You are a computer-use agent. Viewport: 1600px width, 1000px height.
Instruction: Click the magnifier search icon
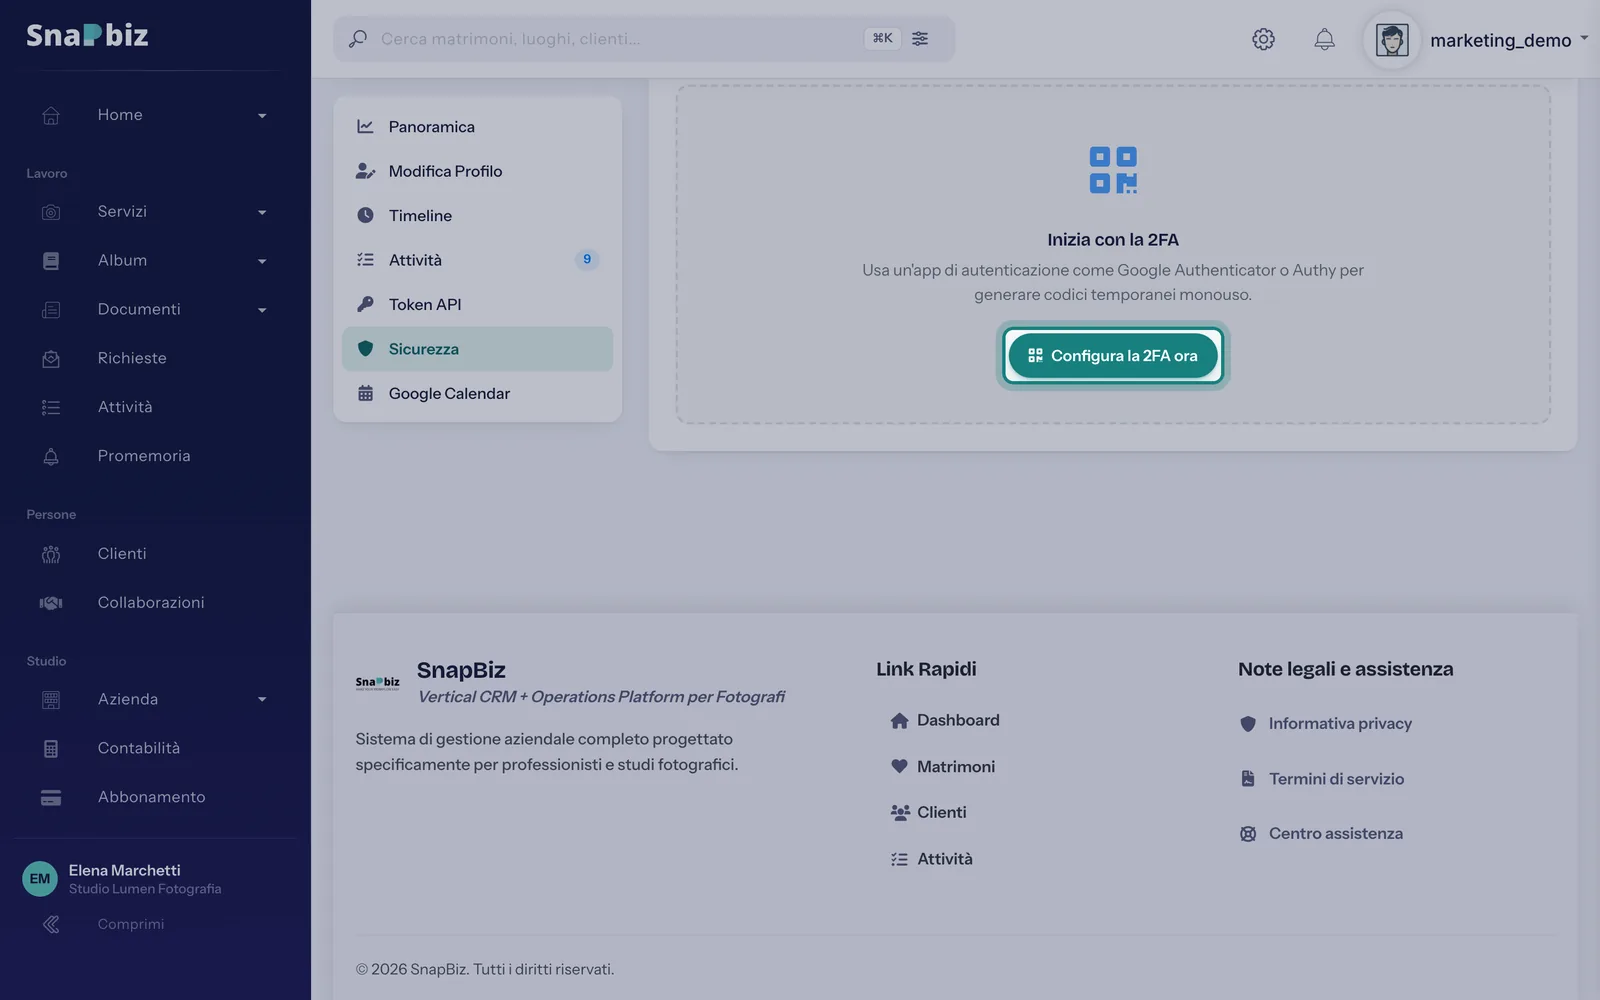tap(357, 39)
